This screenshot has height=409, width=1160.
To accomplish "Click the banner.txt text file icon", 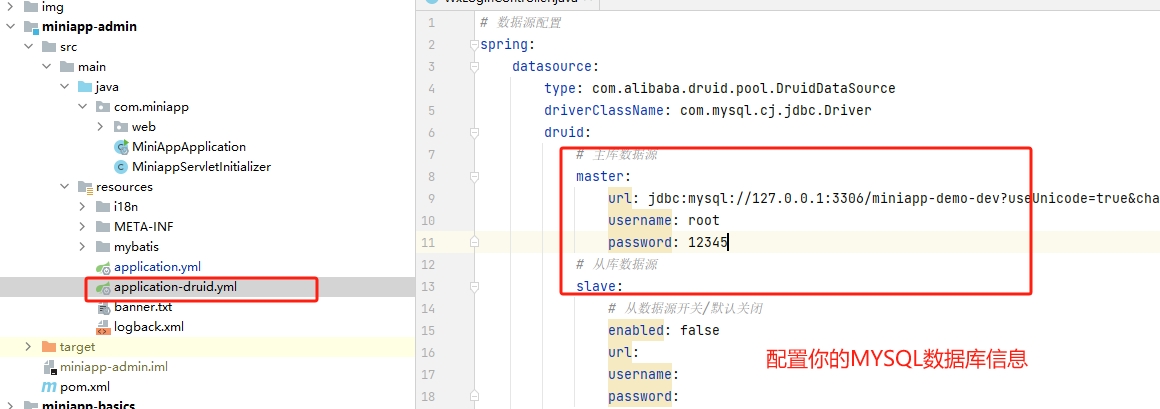I will tap(103, 307).
